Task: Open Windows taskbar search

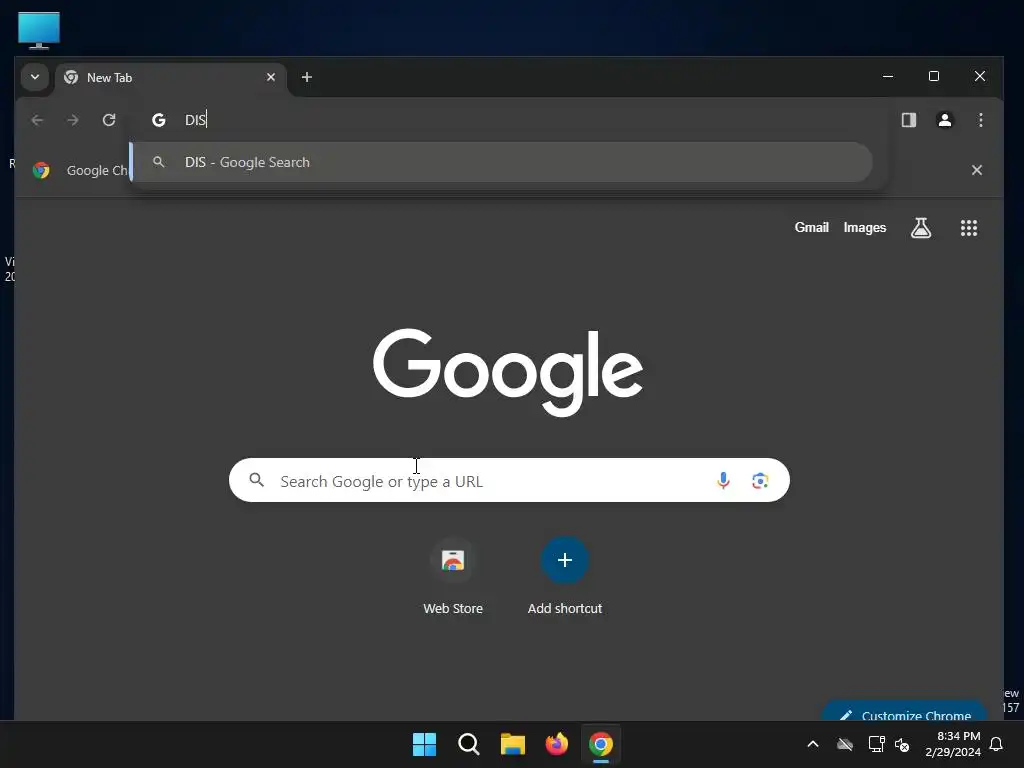Action: point(468,744)
